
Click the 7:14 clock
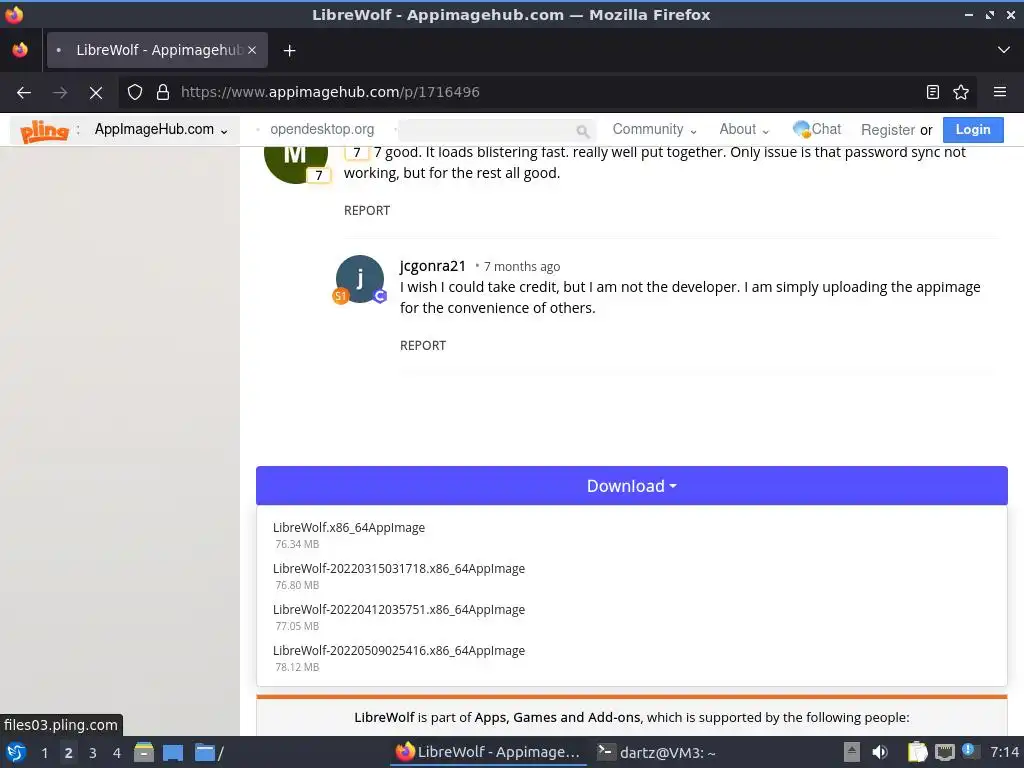[1004, 752]
